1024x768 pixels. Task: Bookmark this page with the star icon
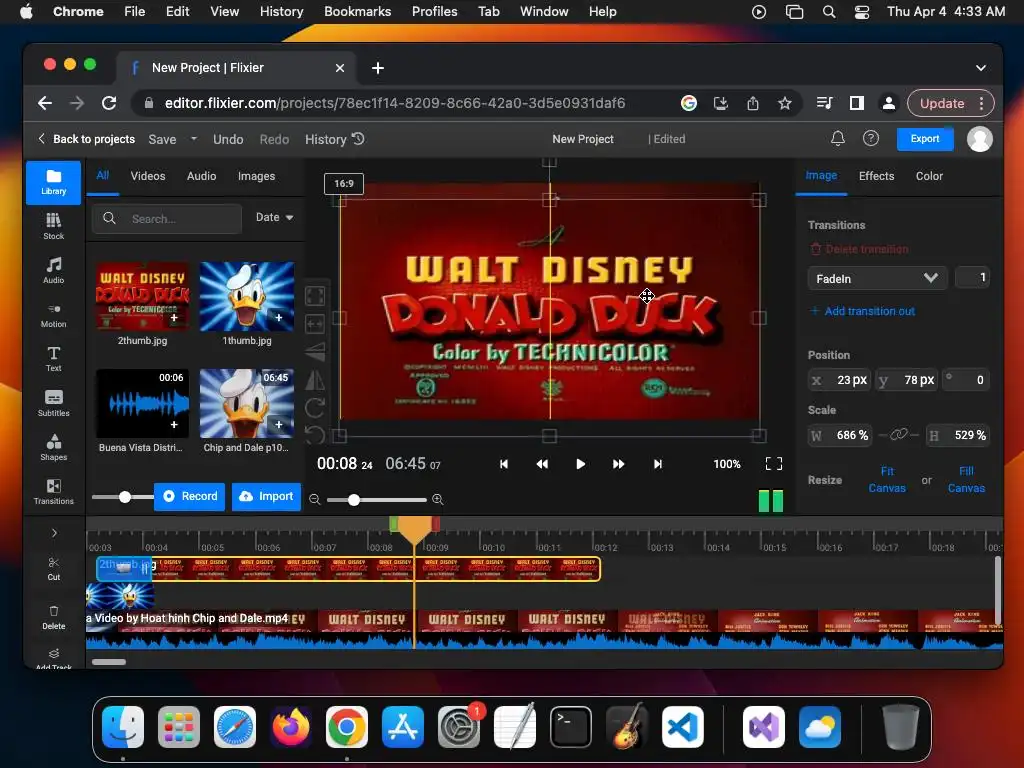(785, 103)
